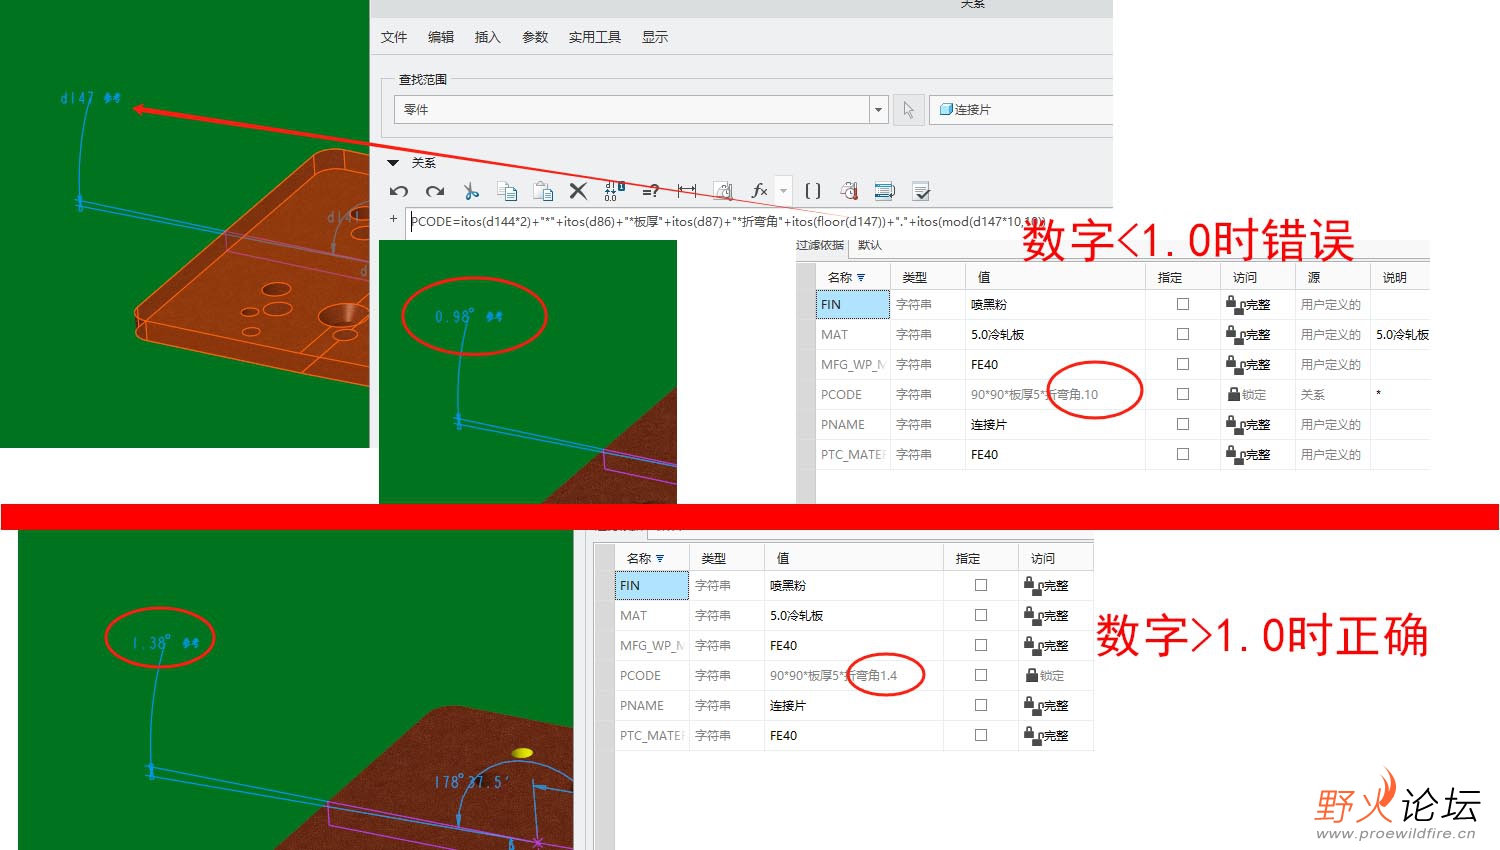The height and width of the screenshot is (850, 1500).
Task: Tick the 指定 checkbox for upper MAT row
Action: pos(1183,334)
